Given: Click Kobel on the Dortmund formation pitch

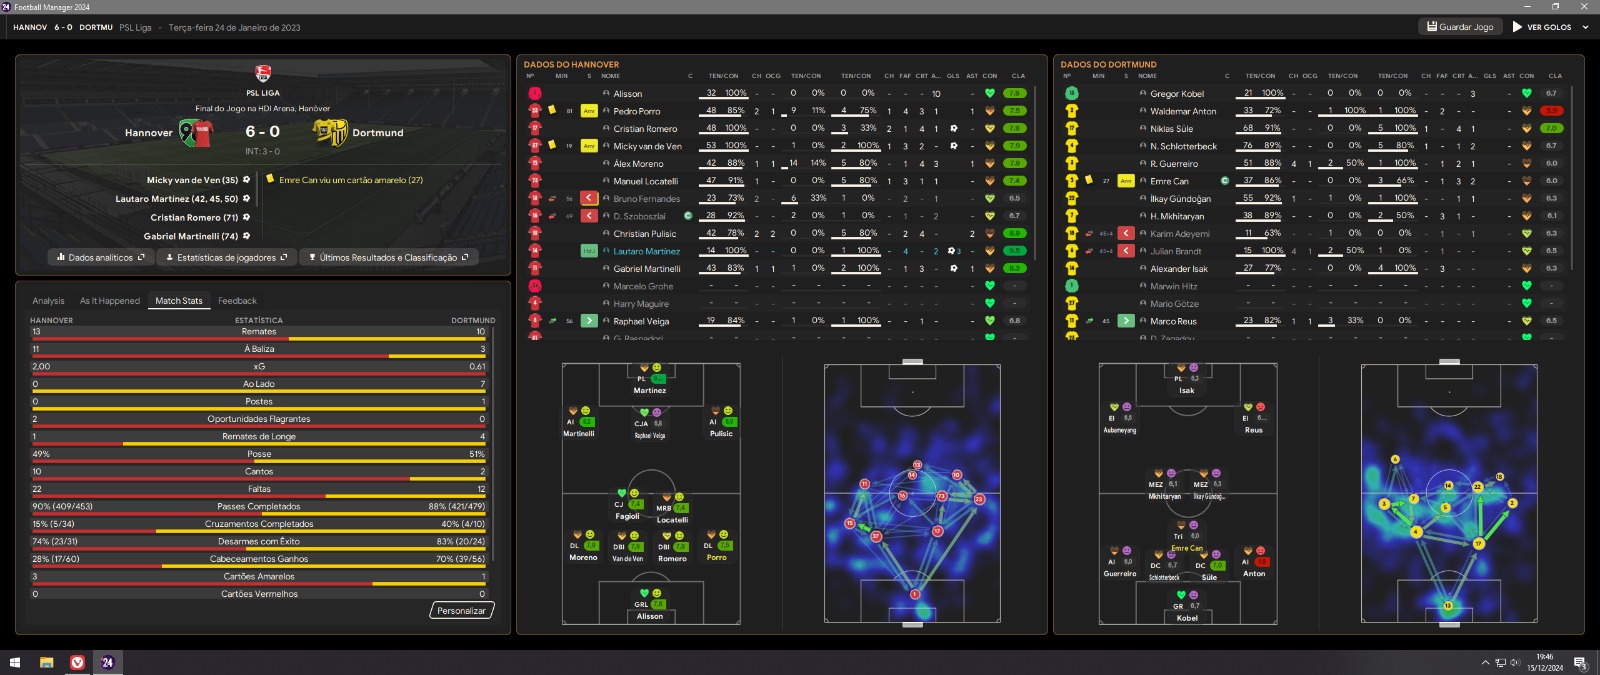Looking at the screenshot, I should [1186, 607].
